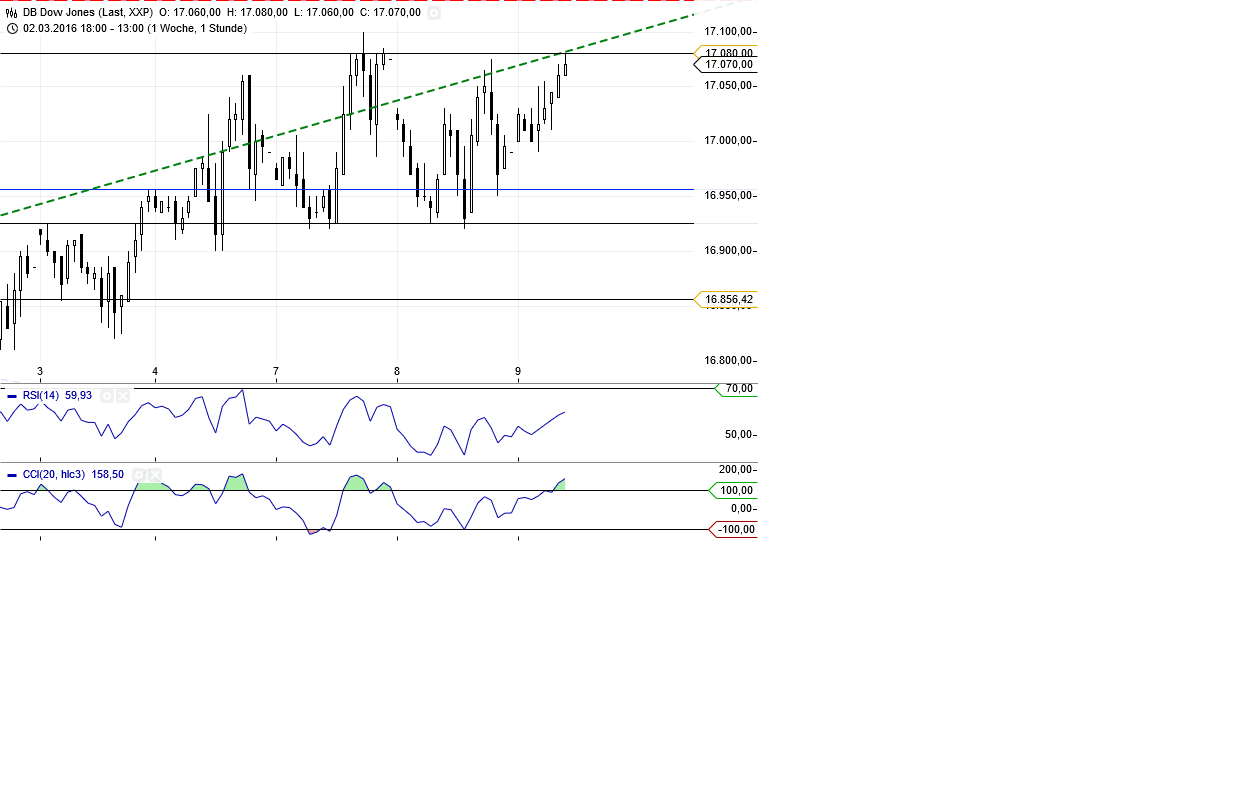1234x812 pixels.
Task: Toggle CCI line visibility via its legend dash
Action: (12, 475)
